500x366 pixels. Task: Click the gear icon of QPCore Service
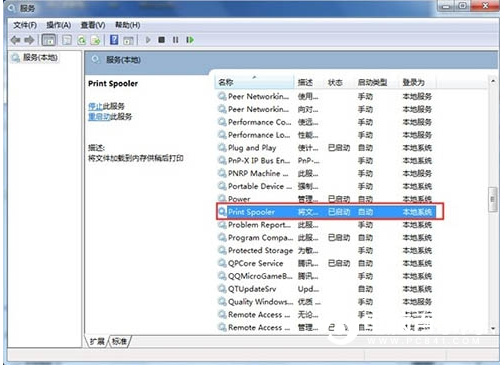[222, 263]
